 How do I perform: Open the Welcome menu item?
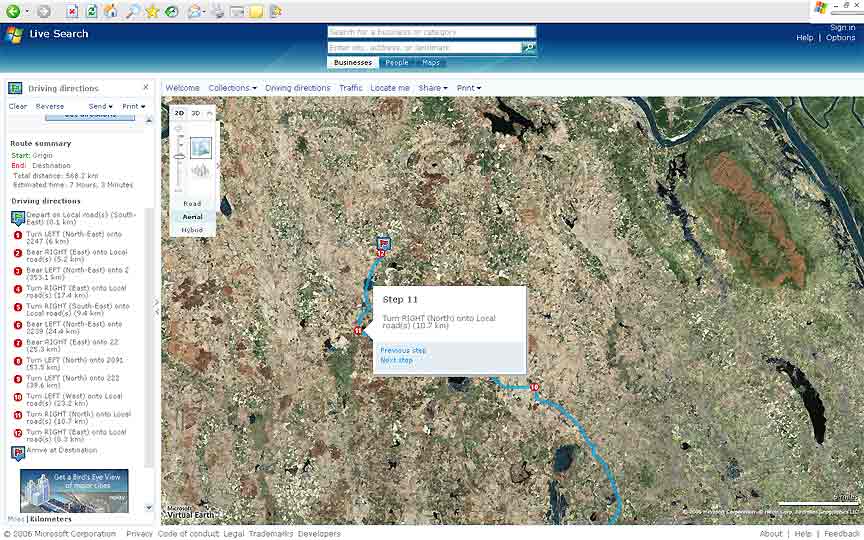182,88
